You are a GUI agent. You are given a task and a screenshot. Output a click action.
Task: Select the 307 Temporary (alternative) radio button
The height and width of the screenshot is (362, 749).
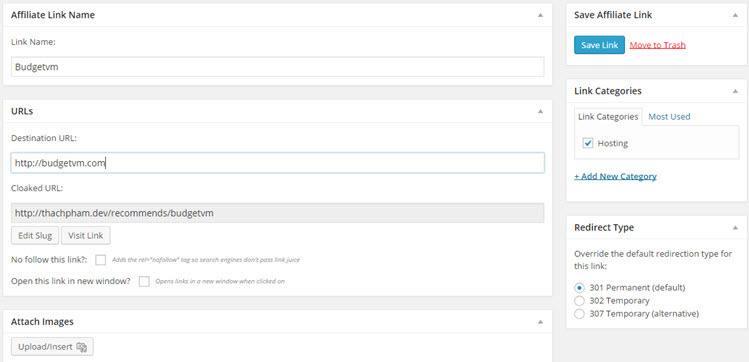click(x=579, y=314)
